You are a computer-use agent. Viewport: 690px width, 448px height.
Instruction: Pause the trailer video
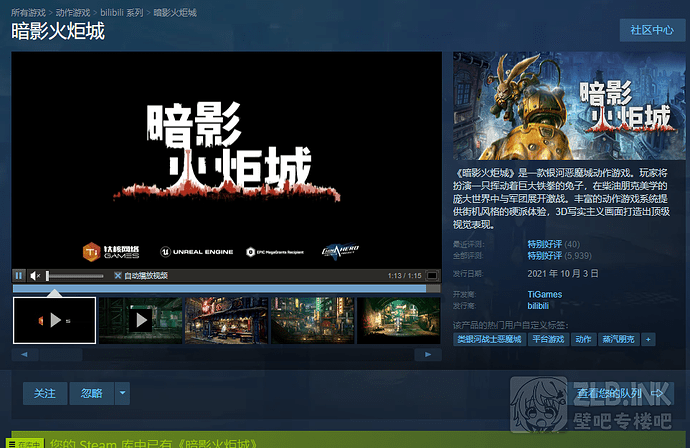point(18,275)
